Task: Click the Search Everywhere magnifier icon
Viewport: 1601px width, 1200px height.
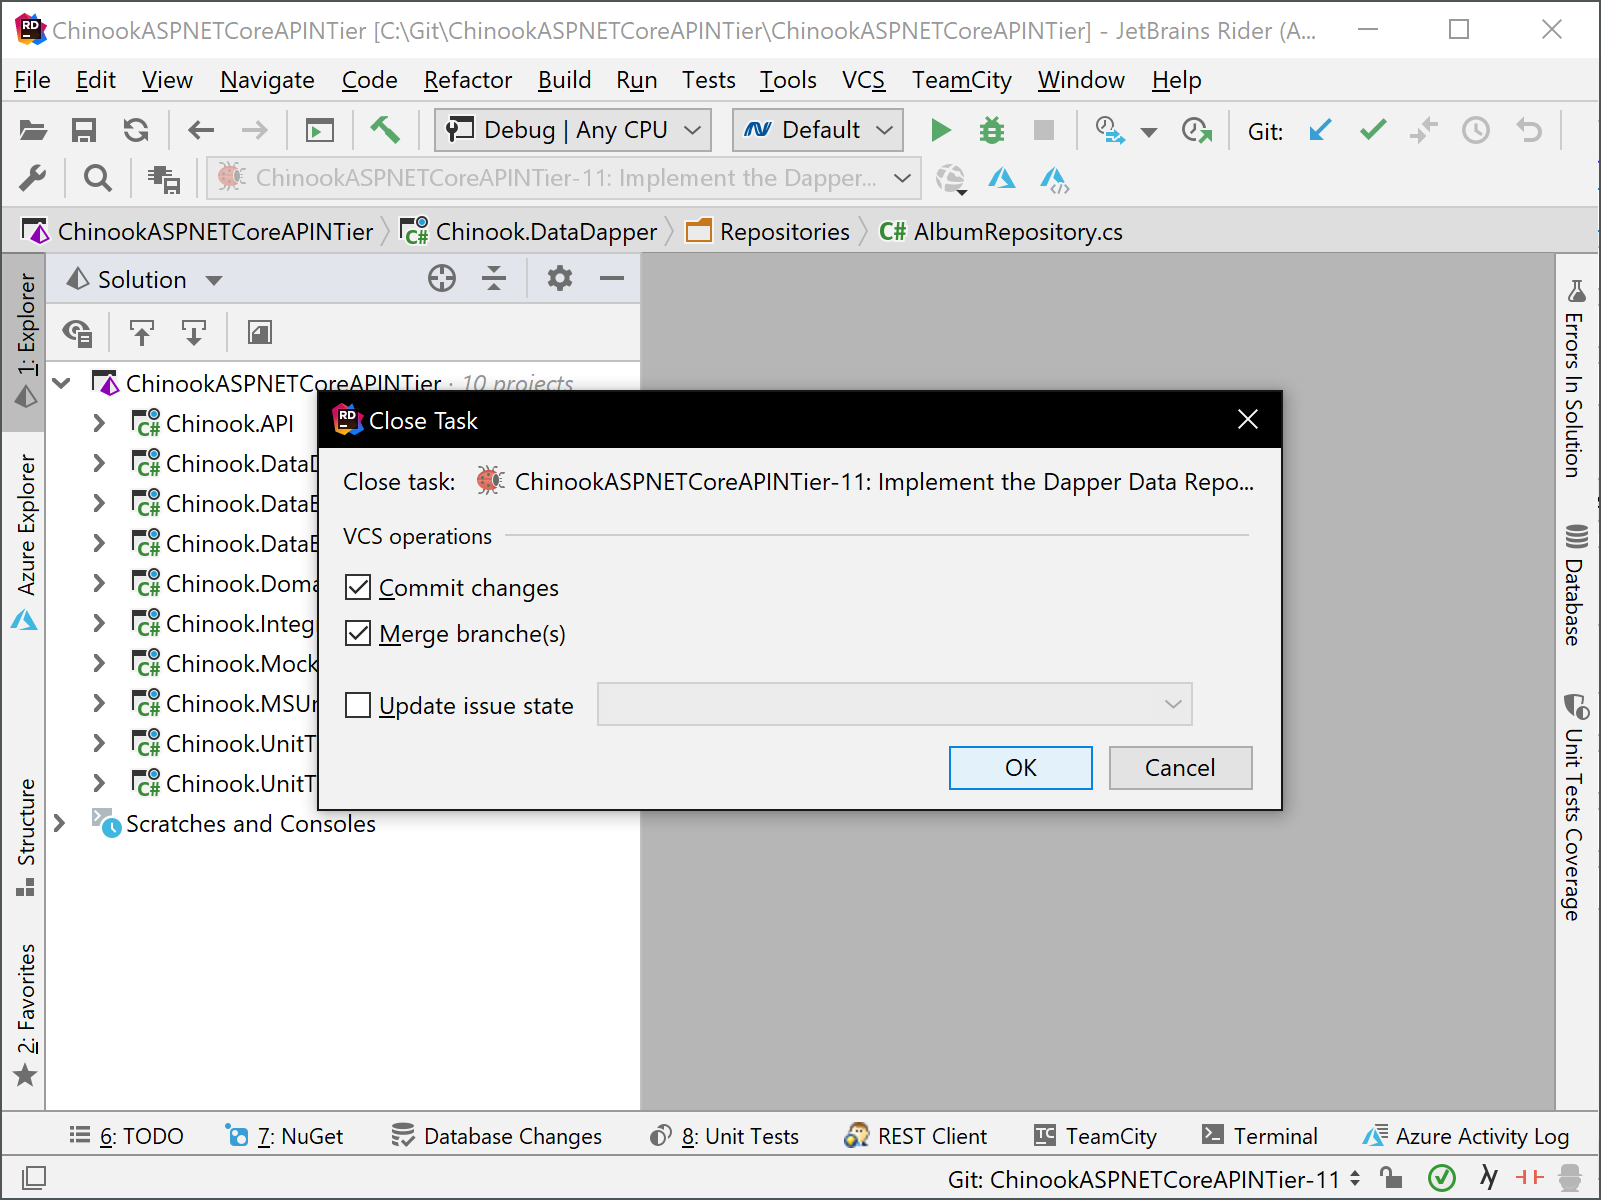Action: coord(97,178)
